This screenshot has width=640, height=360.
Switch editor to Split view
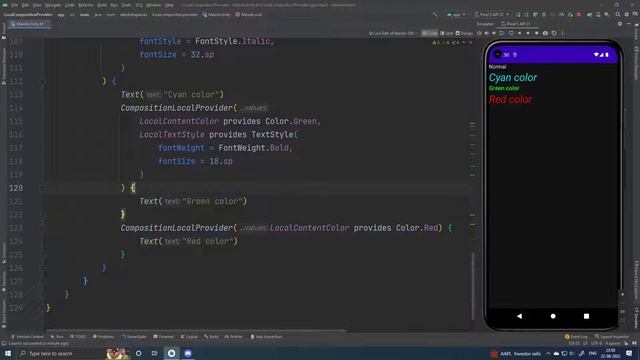click(447, 33)
